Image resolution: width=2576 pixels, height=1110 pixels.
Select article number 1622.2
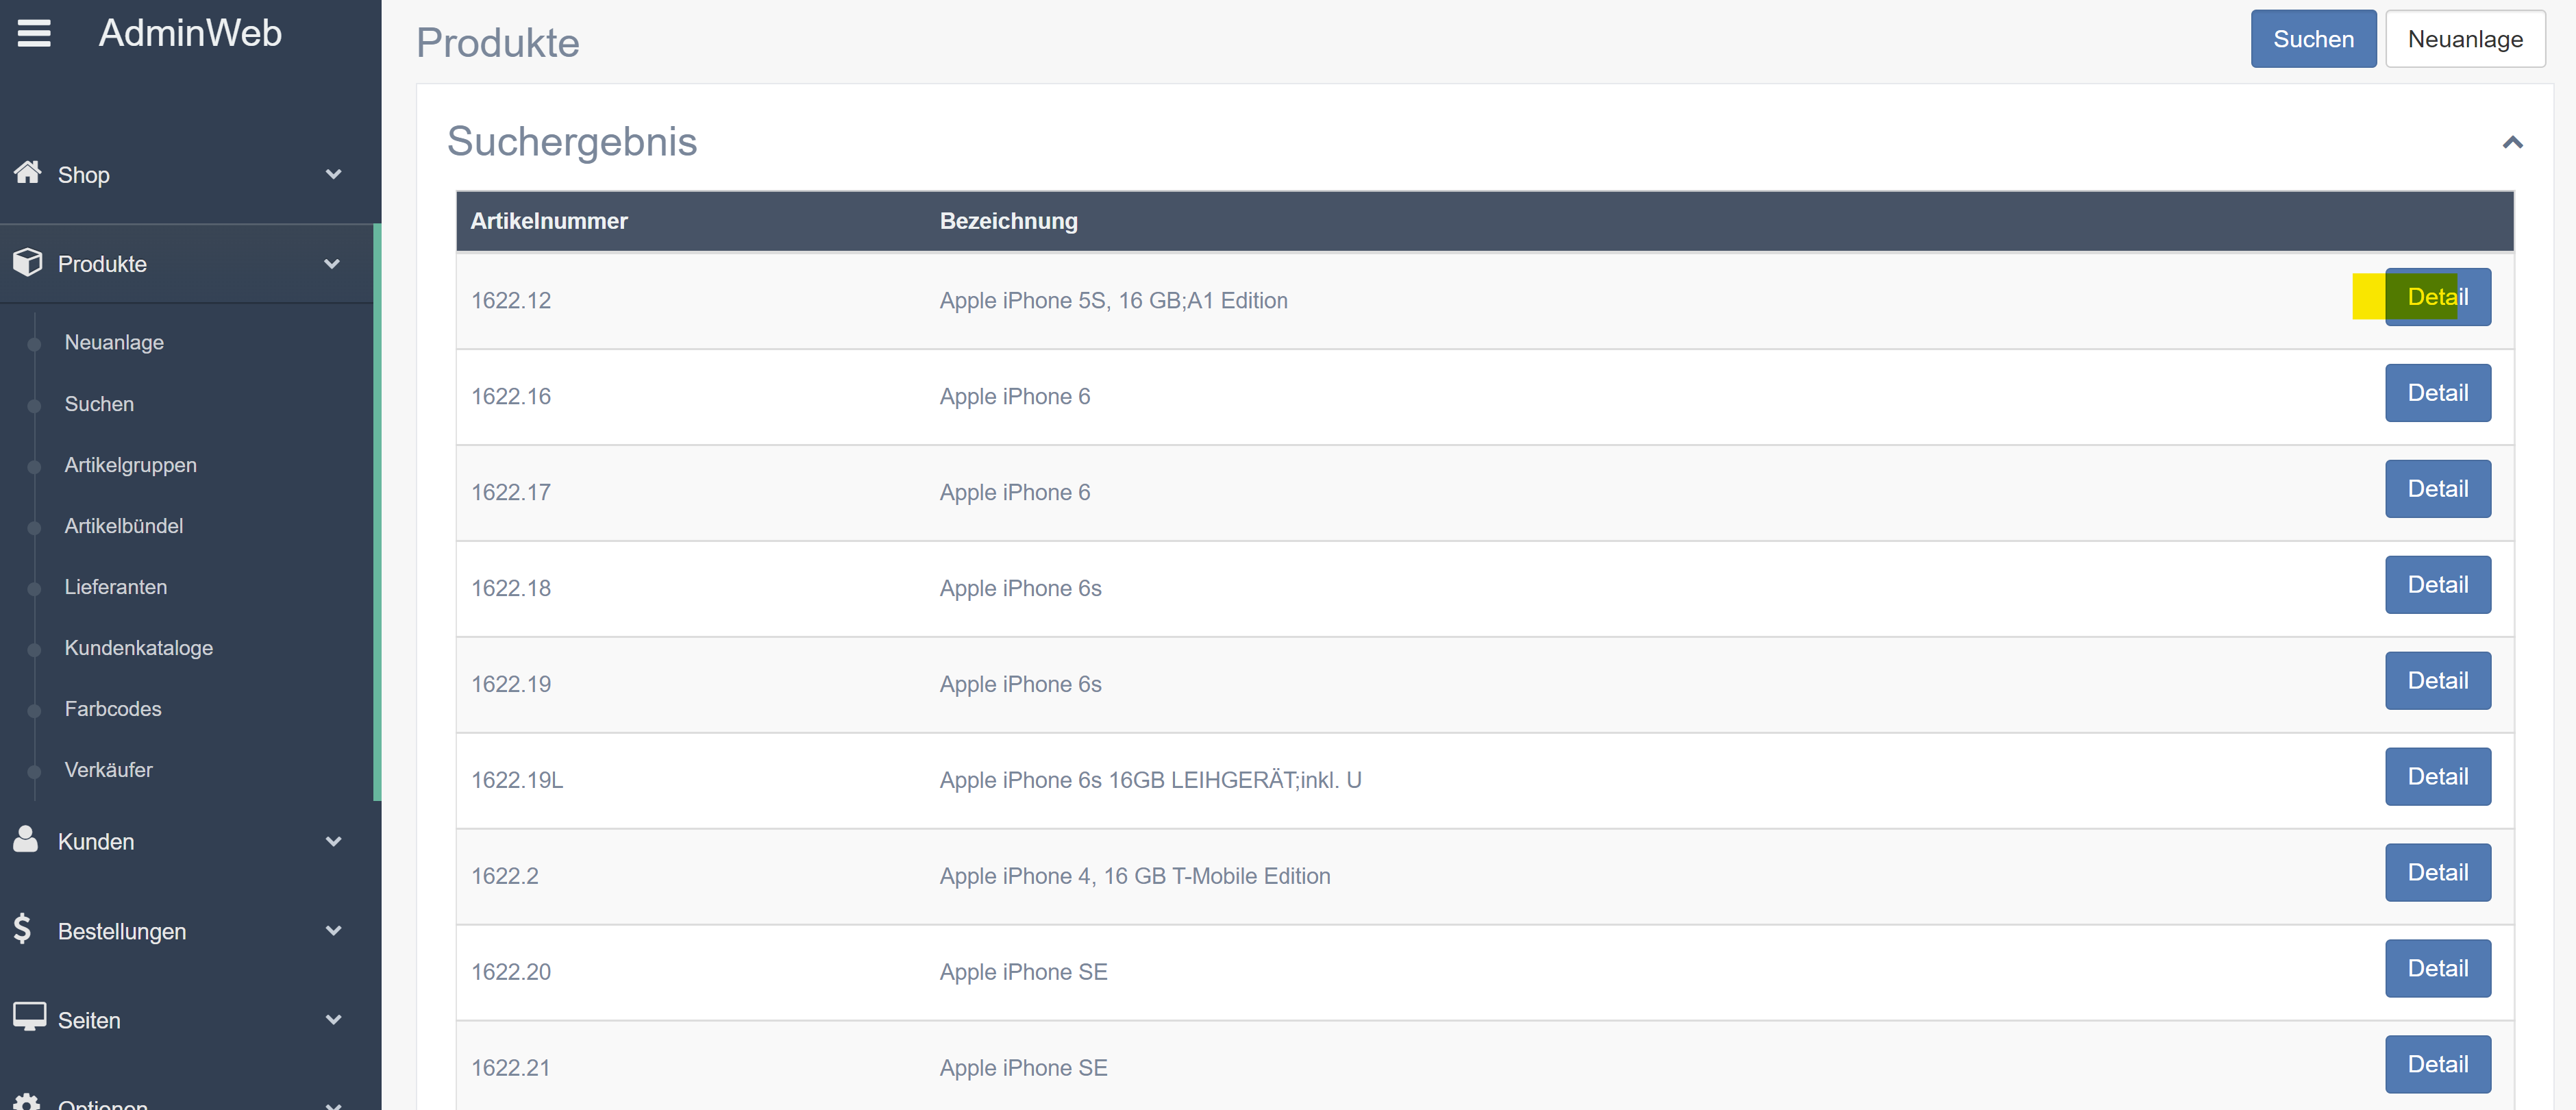(505, 876)
